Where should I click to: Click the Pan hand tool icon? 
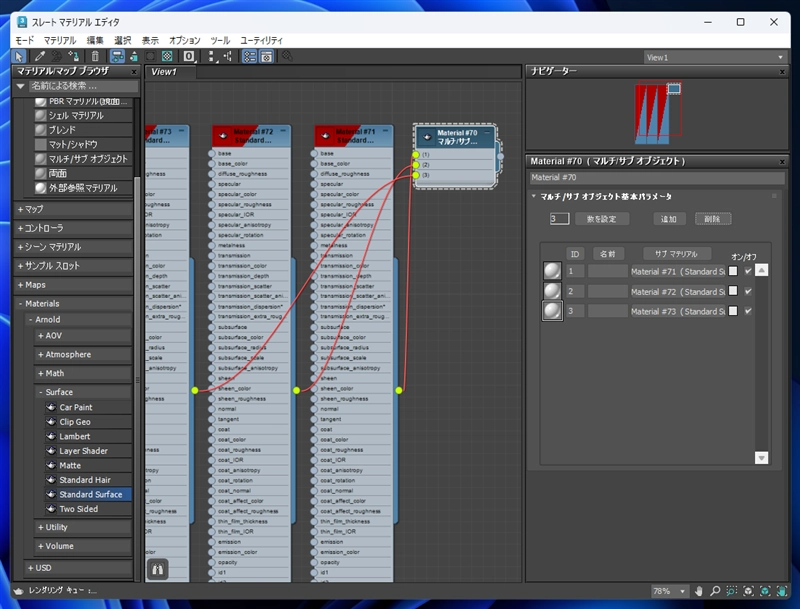[698, 591]
